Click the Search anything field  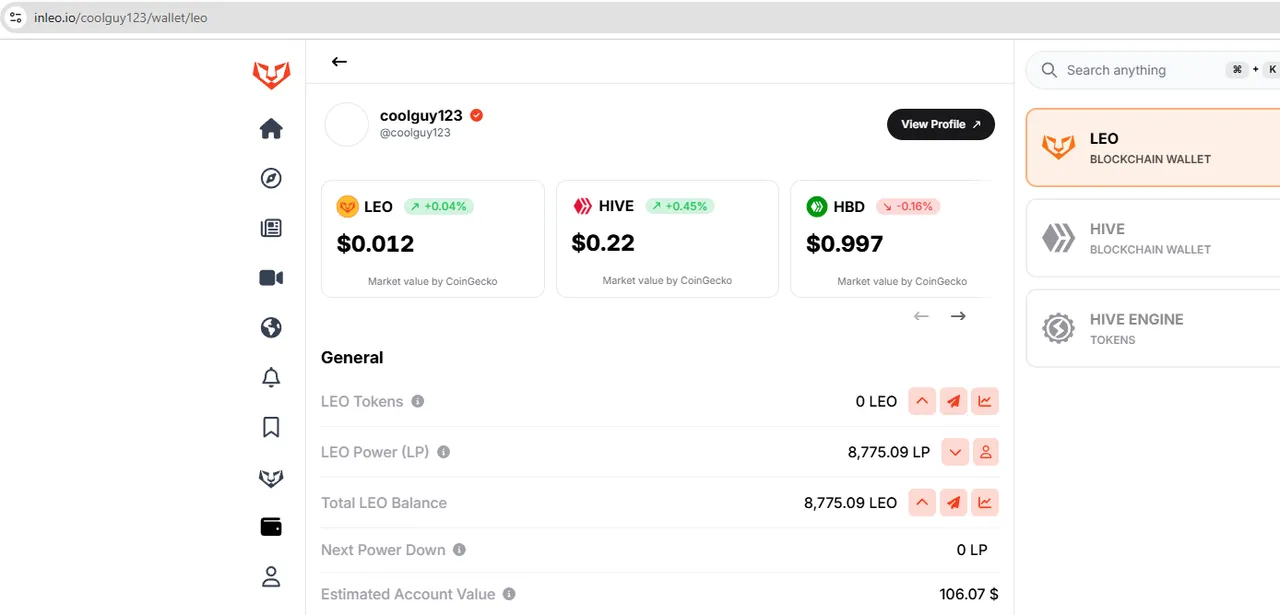pyautogui.click(x=1154, y=70)
